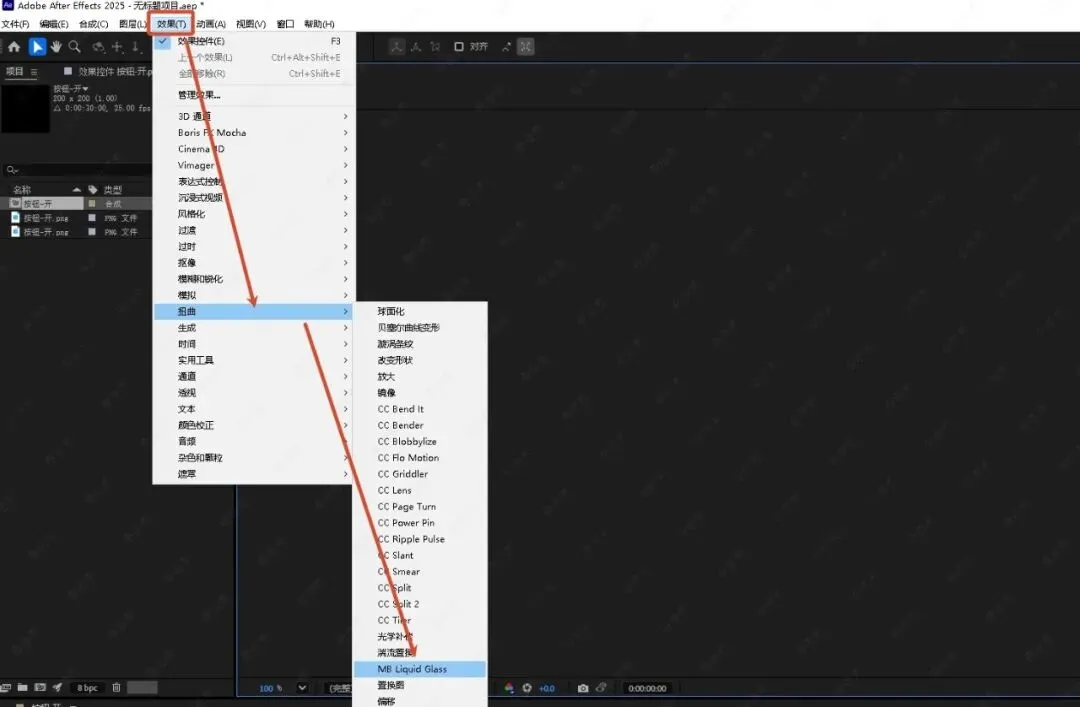Select the Pan camera tool
Viewport: 1080px width, 707px height.
(x=117, y=47)
